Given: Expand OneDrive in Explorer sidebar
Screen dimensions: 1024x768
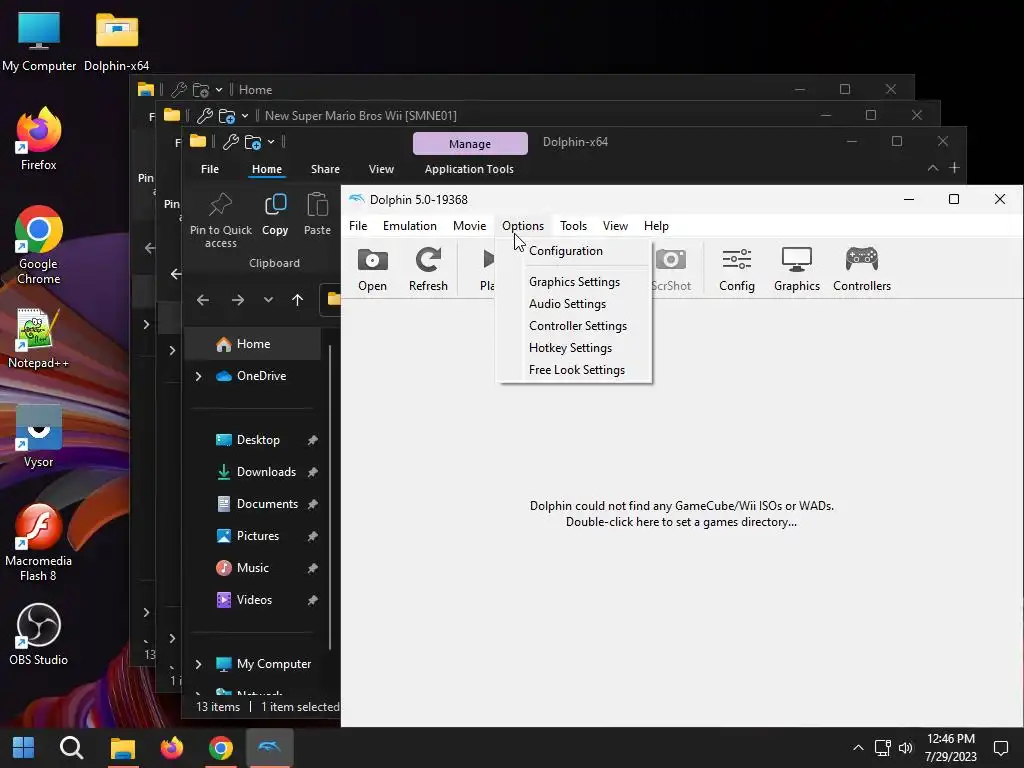Looking at the screenshot, I should (x=199, y=376).
